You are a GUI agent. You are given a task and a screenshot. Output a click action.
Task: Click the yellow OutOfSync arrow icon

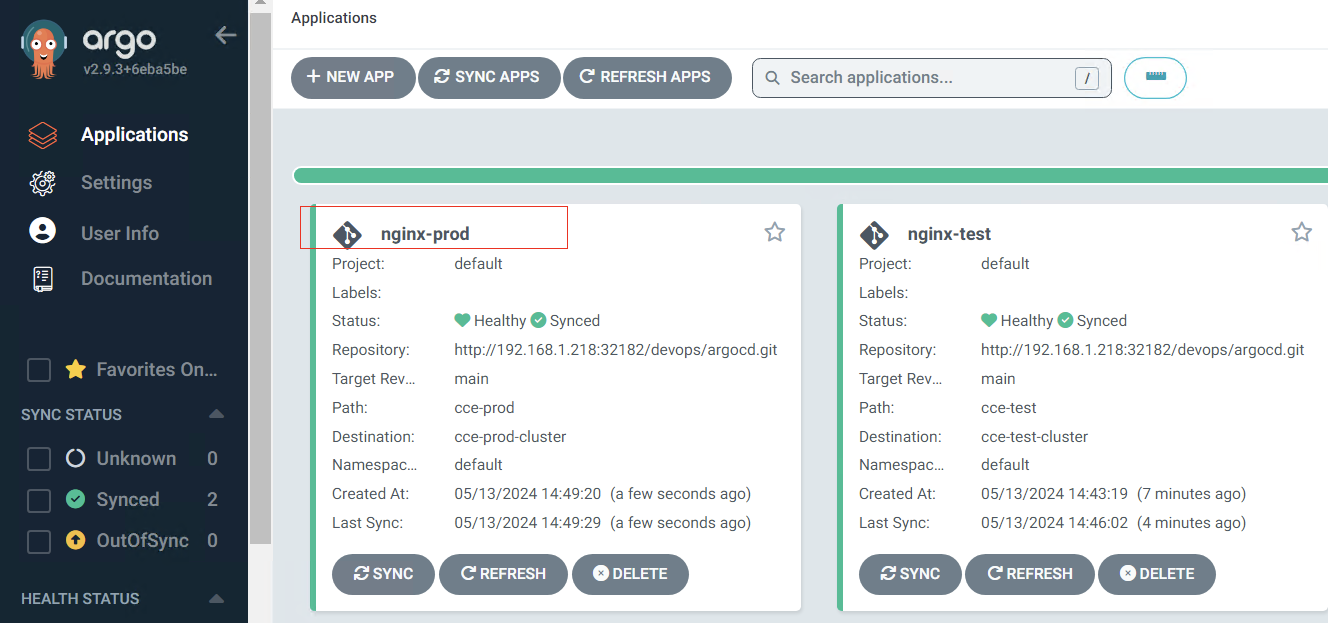pos(75,540)
